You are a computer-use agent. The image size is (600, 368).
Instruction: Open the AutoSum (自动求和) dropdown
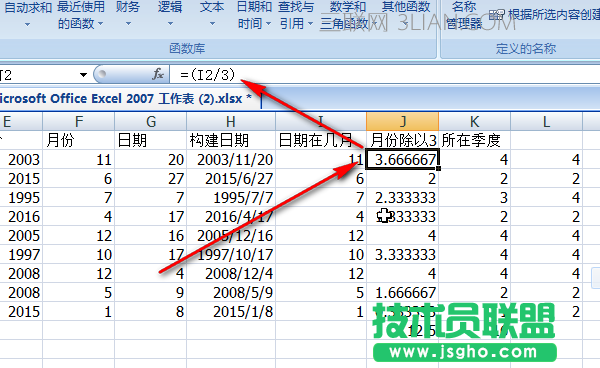click(x=28, y=15)
